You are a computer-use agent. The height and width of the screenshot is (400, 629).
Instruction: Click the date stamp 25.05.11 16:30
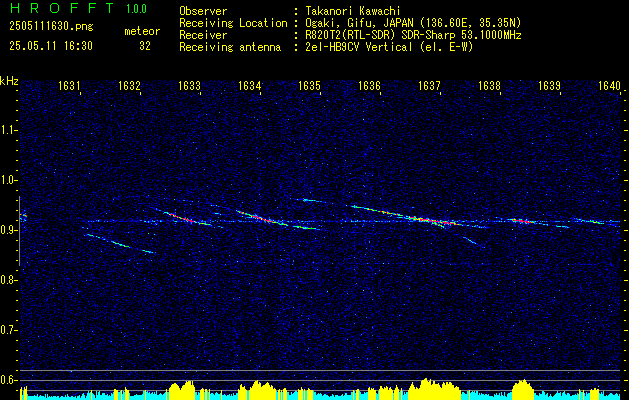pyautogui.click(x=51, y=46)
